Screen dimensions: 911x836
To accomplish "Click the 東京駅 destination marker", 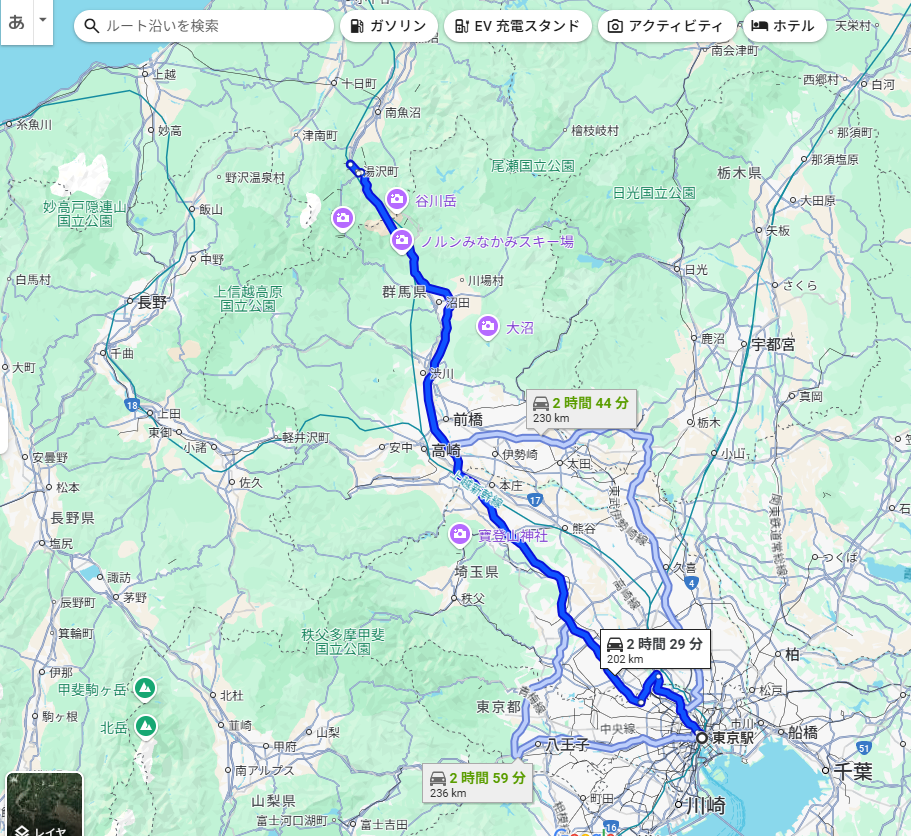I will (702, 738).
